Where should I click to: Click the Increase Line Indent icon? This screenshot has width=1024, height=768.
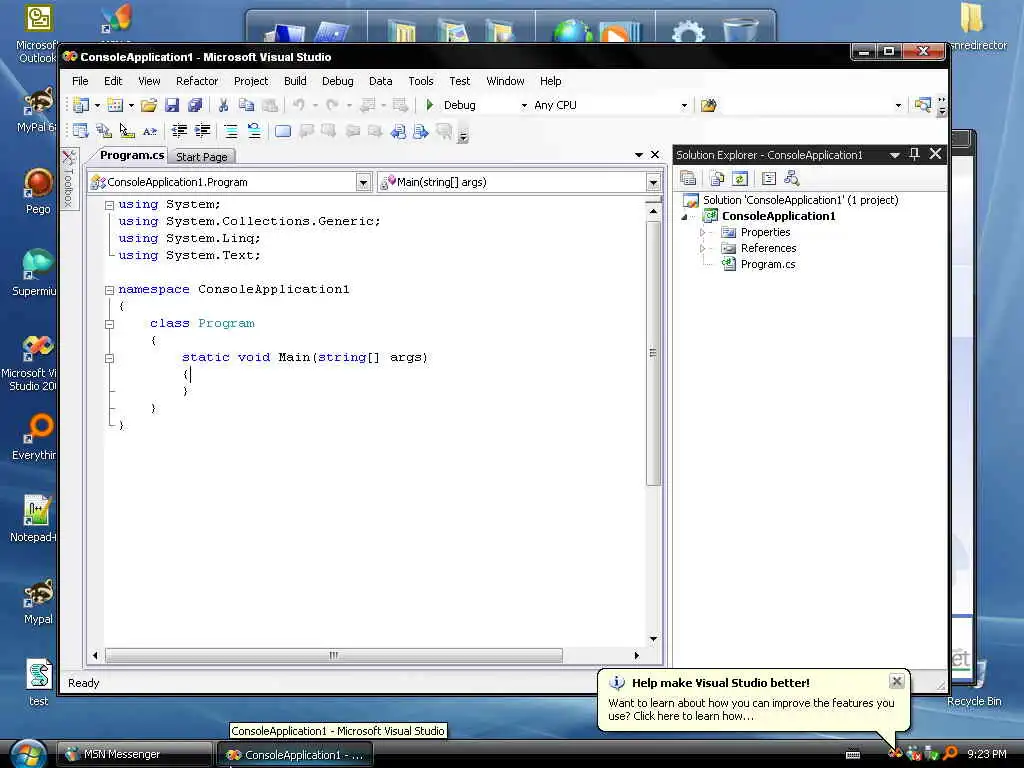tap(202, 131)
